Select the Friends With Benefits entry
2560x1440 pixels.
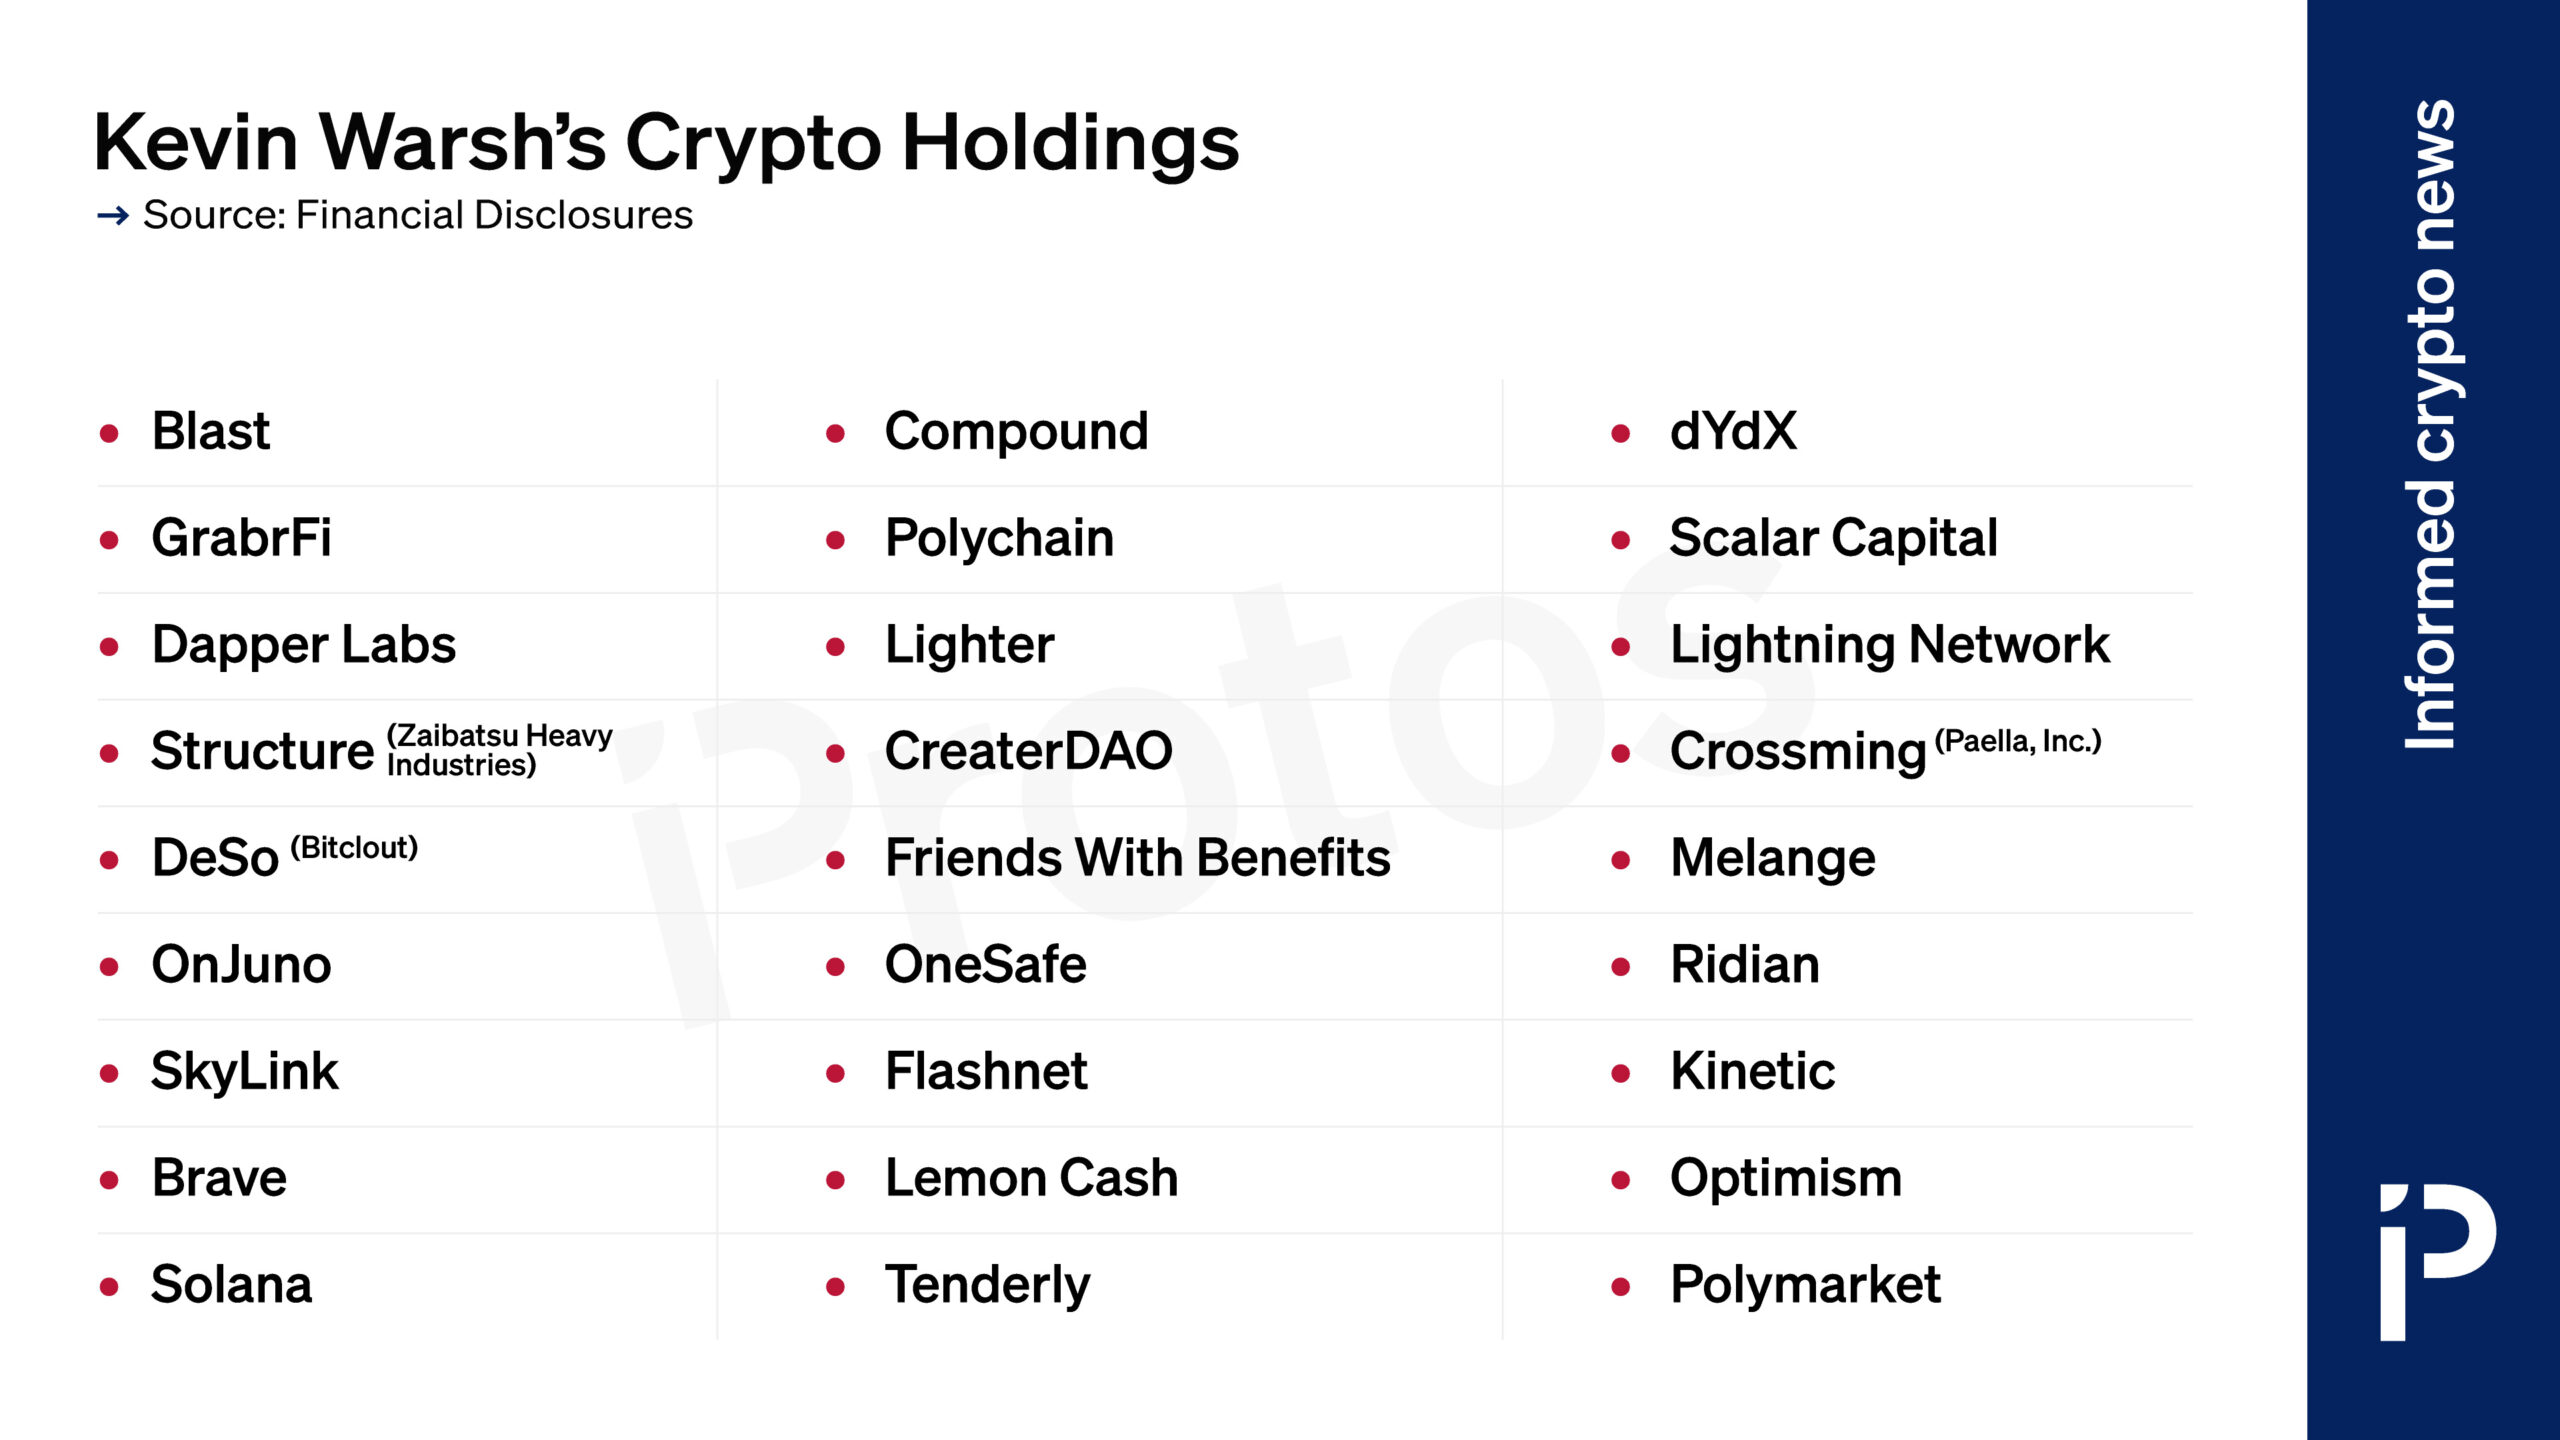coord(1137,858)
